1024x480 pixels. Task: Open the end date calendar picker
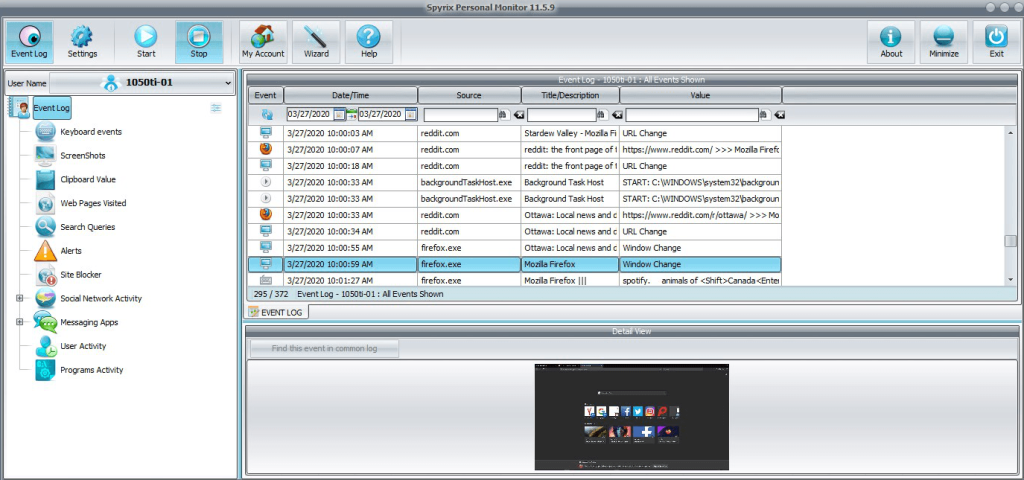coord(411,115)
